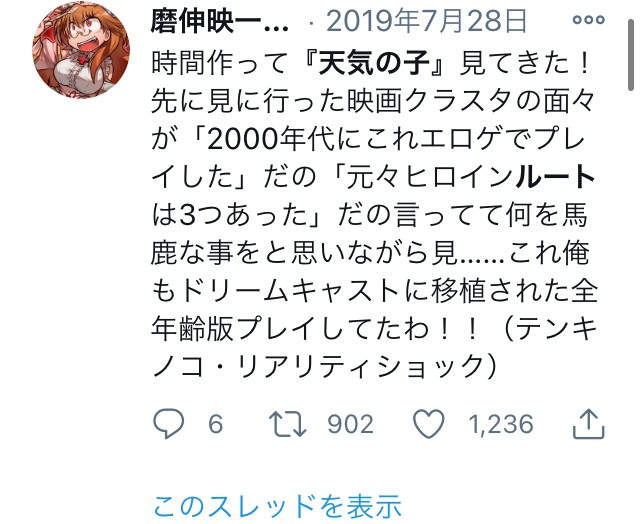Open the profile of 磨伸映一

(x=220, y=21)
